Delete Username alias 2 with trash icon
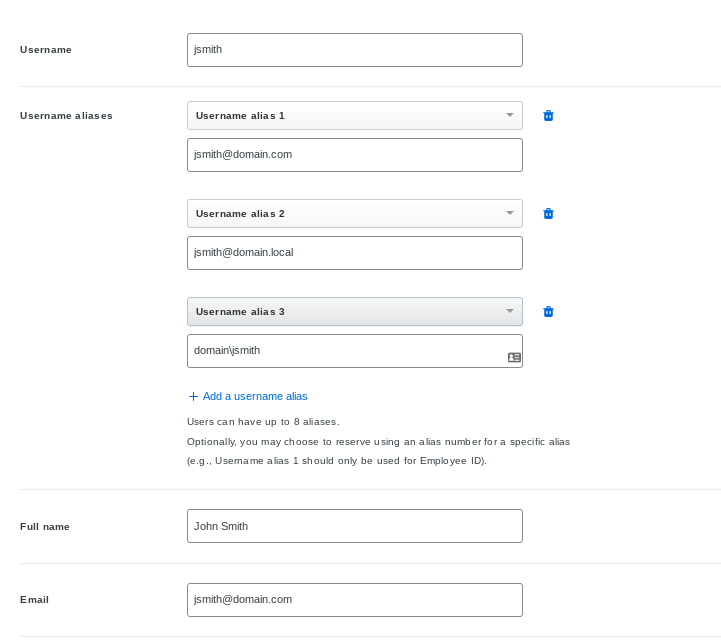Image resolution: width=721 pixels, height=643 pixels. pyautogui.click(x=548, y=214)
